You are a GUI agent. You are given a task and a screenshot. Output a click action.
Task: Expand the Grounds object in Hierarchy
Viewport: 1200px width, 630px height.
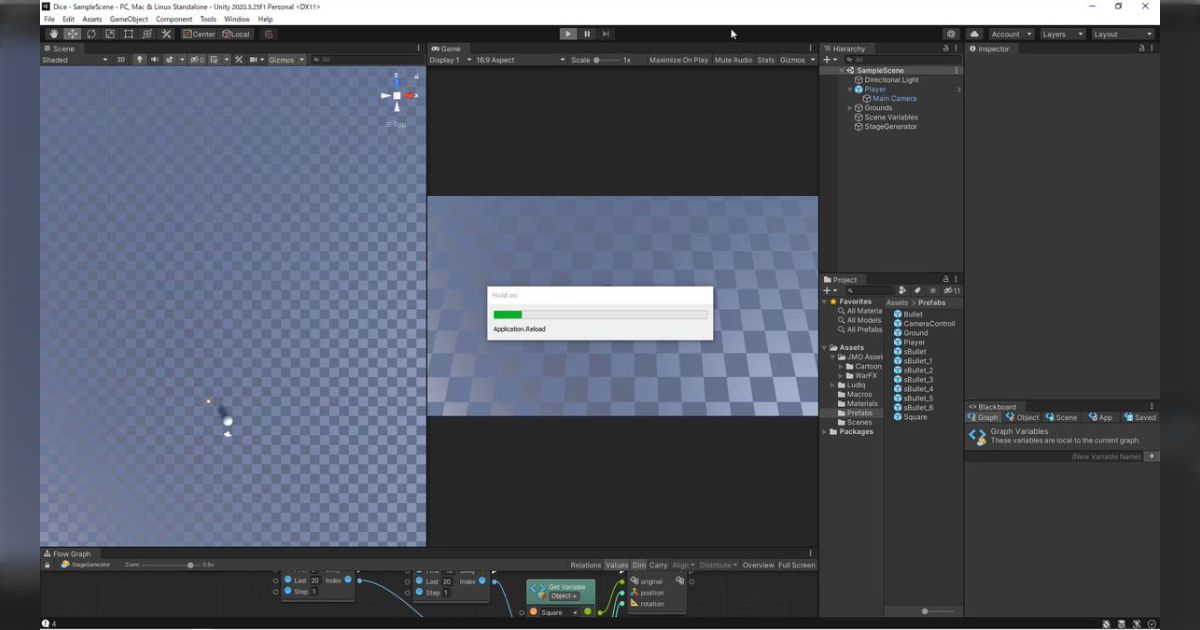pyautogui.click(x=850, y=108)
